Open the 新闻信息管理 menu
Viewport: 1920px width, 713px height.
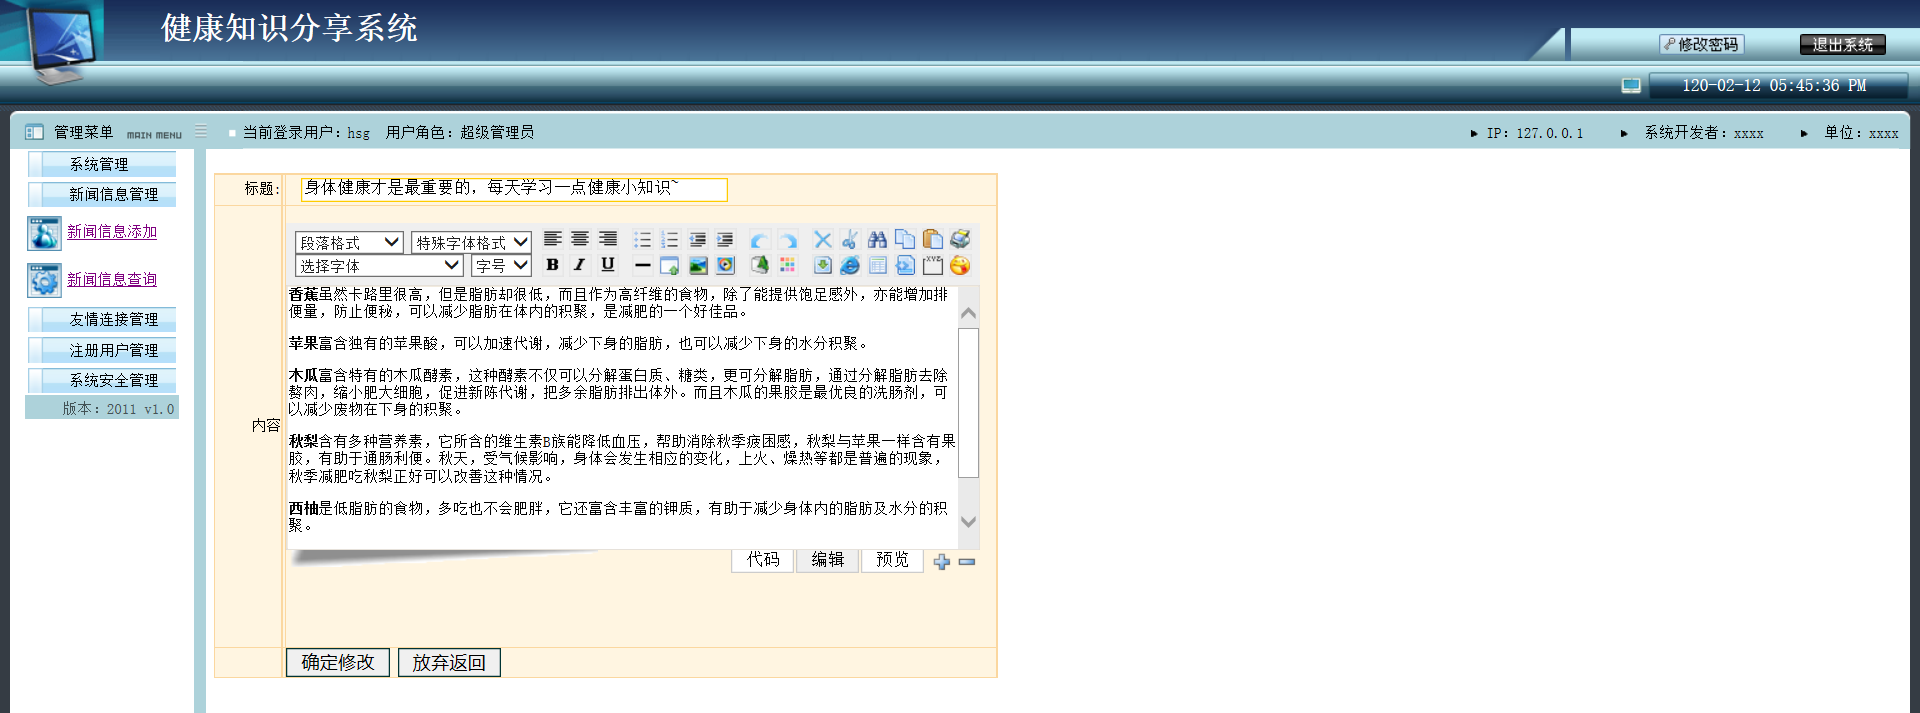click(102, 194)
